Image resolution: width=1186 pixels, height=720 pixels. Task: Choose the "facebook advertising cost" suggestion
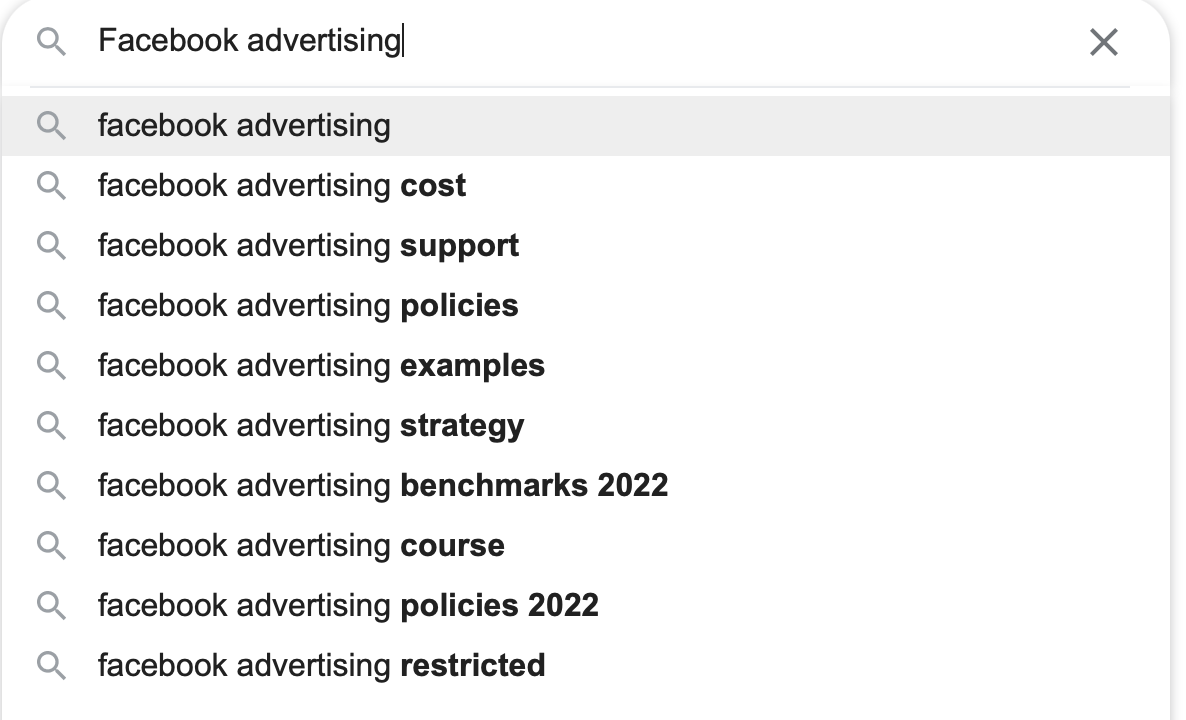[x=282, y=186]
